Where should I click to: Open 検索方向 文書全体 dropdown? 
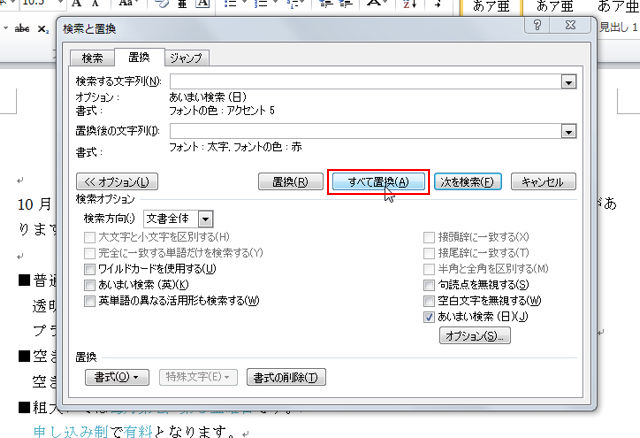tap(205, 219)
